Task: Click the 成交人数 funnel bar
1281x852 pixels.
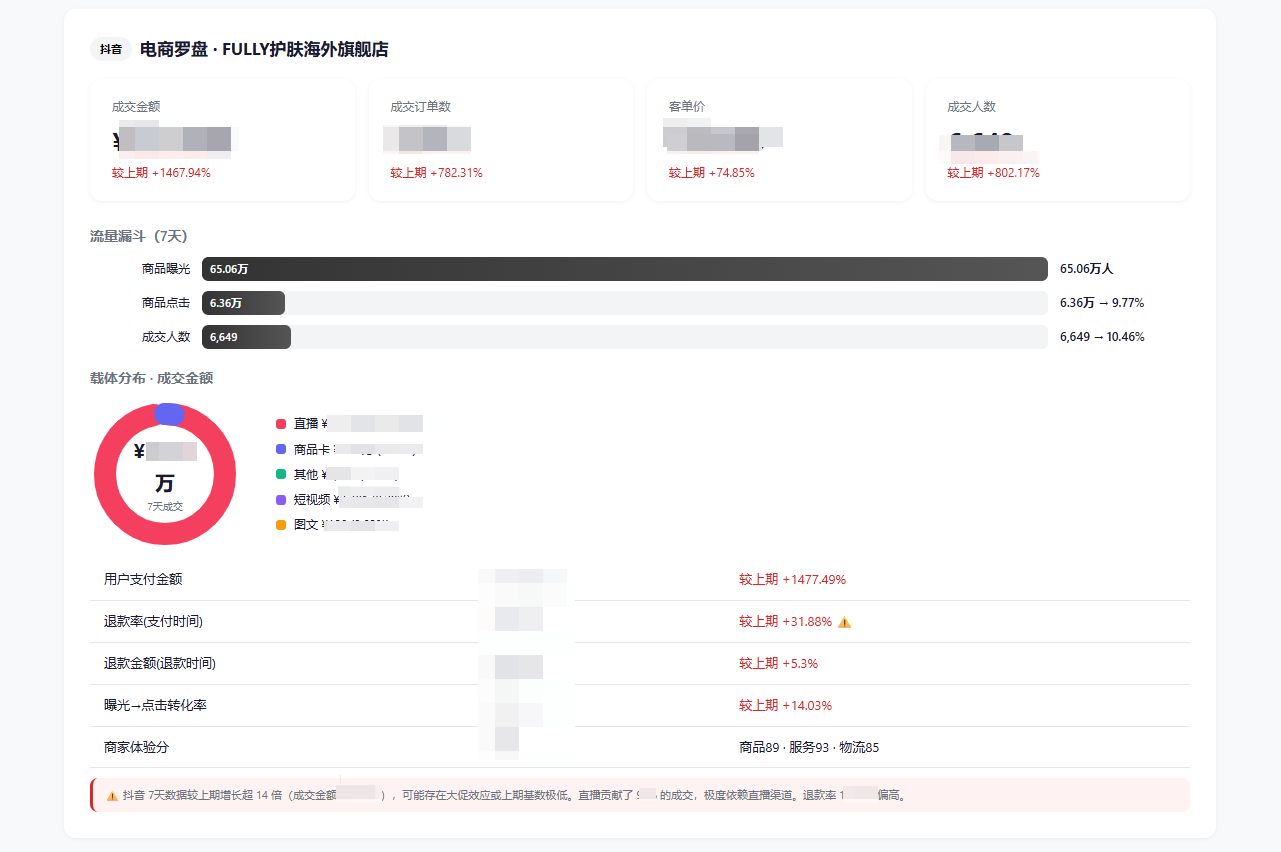Action: [246, 337]
